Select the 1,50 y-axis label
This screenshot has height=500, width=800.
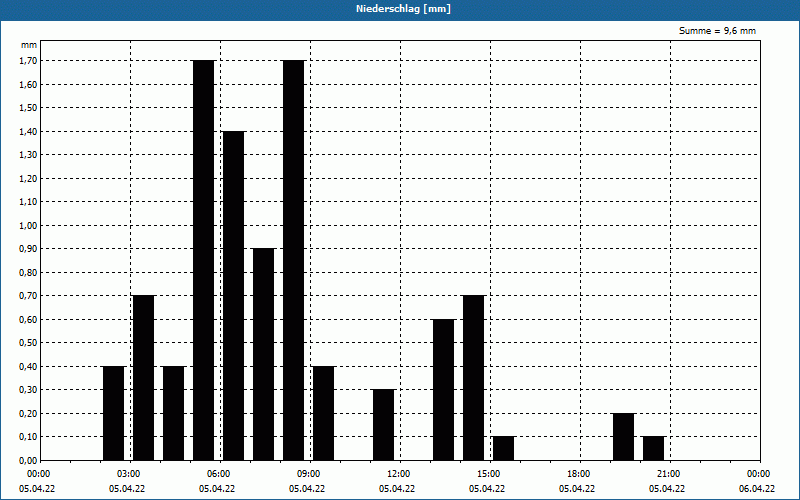tap(28, 108)
